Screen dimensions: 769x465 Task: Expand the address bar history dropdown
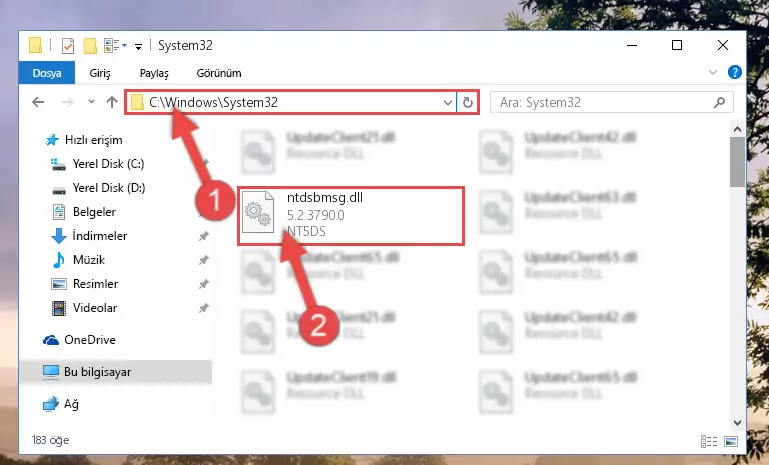pyautogui.click(x=447, y=103)
